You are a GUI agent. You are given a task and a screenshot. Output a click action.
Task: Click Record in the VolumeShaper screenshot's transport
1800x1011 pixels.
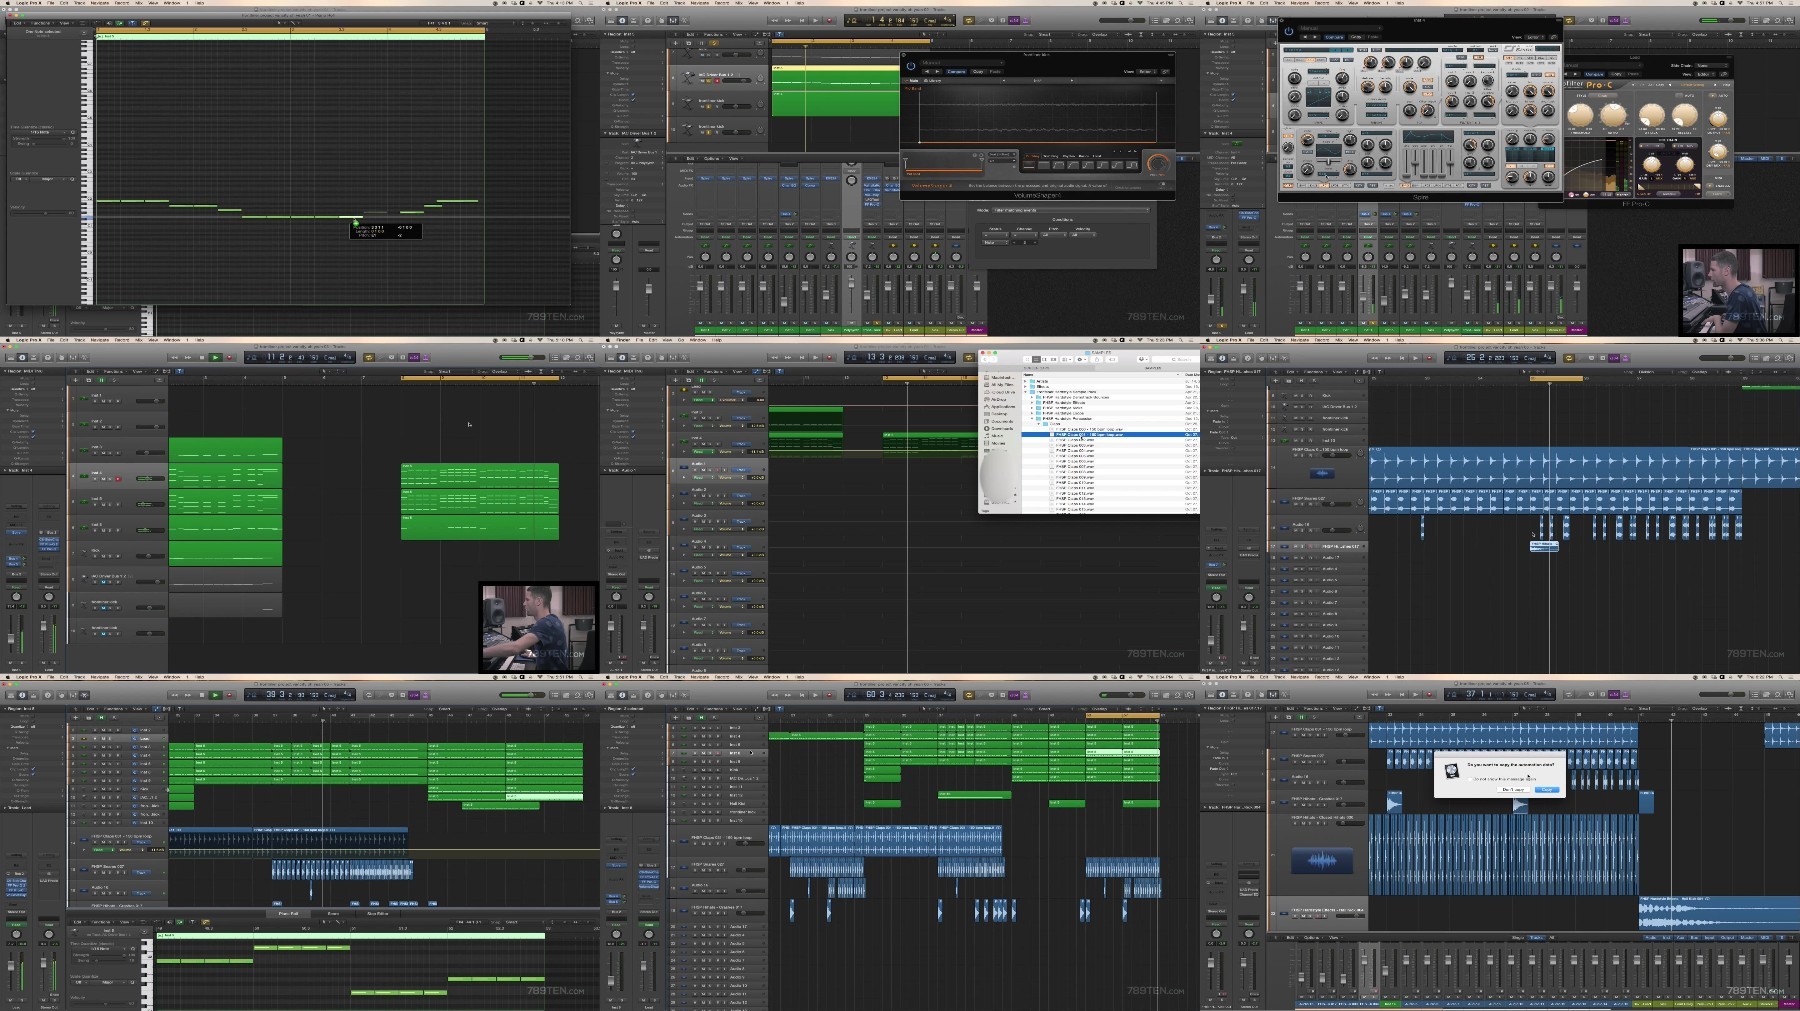(x=829, y=20)
